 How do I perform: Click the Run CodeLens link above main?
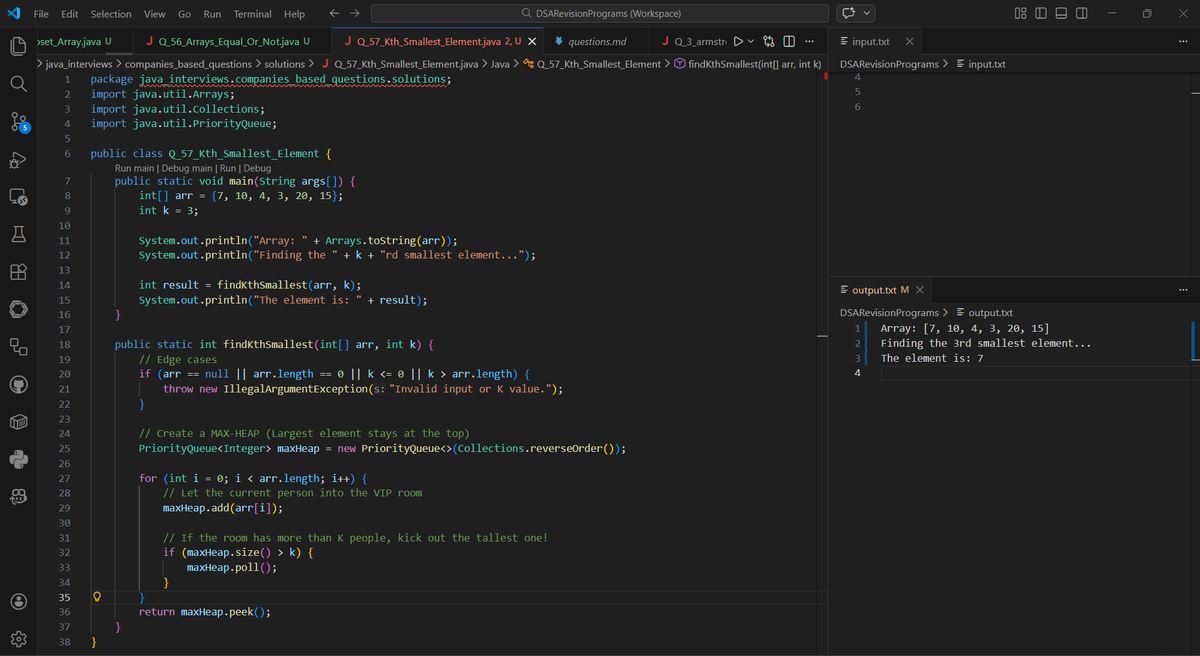pos(227,168)
